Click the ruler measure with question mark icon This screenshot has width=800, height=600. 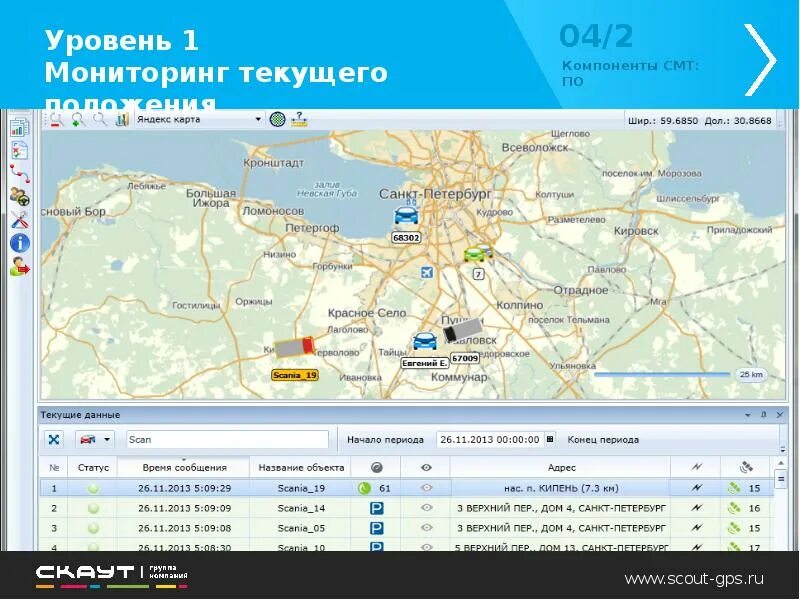coord(299,119)
